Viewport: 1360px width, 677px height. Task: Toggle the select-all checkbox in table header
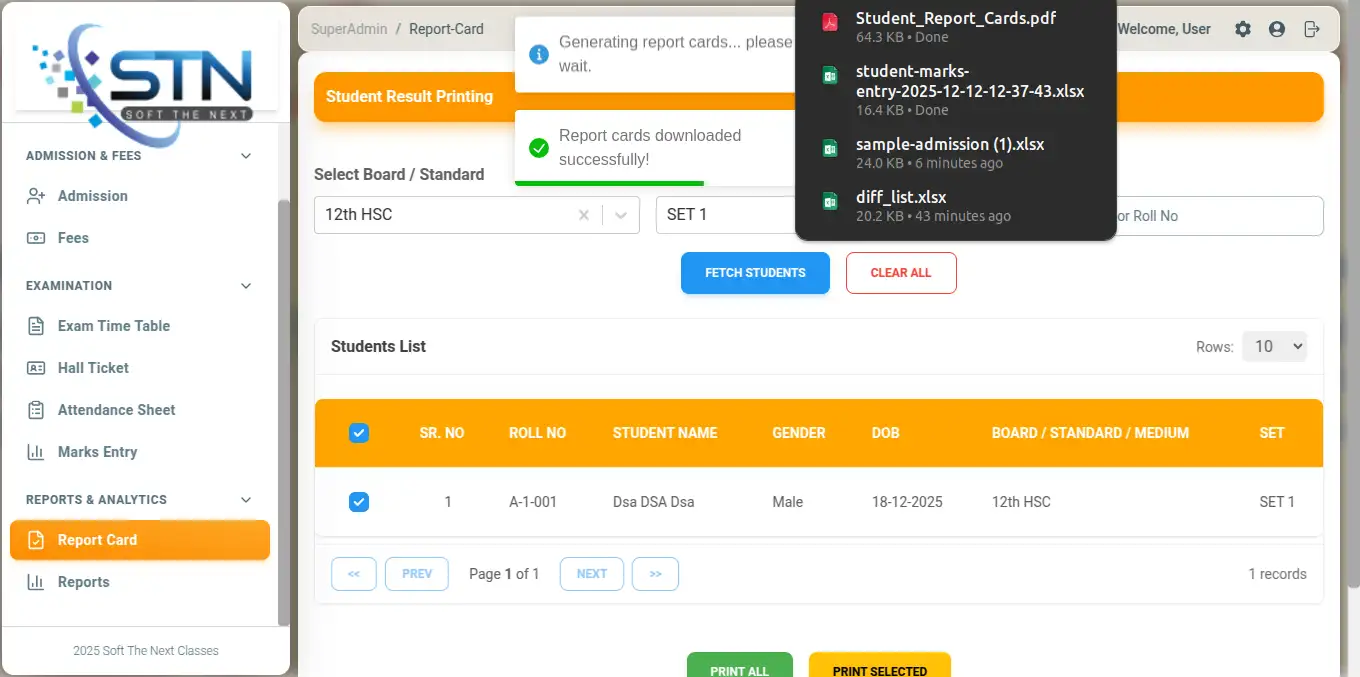359,433
